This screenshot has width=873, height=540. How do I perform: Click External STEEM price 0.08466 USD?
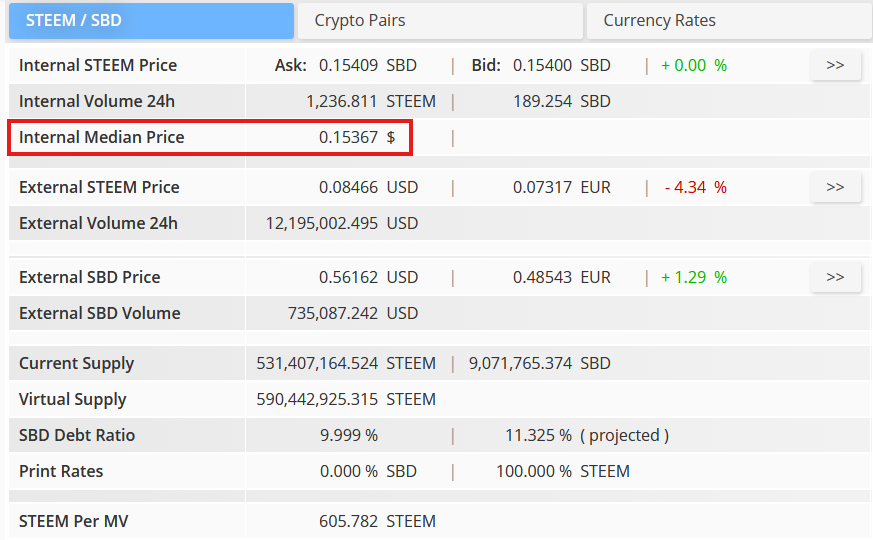pos(367,188)
